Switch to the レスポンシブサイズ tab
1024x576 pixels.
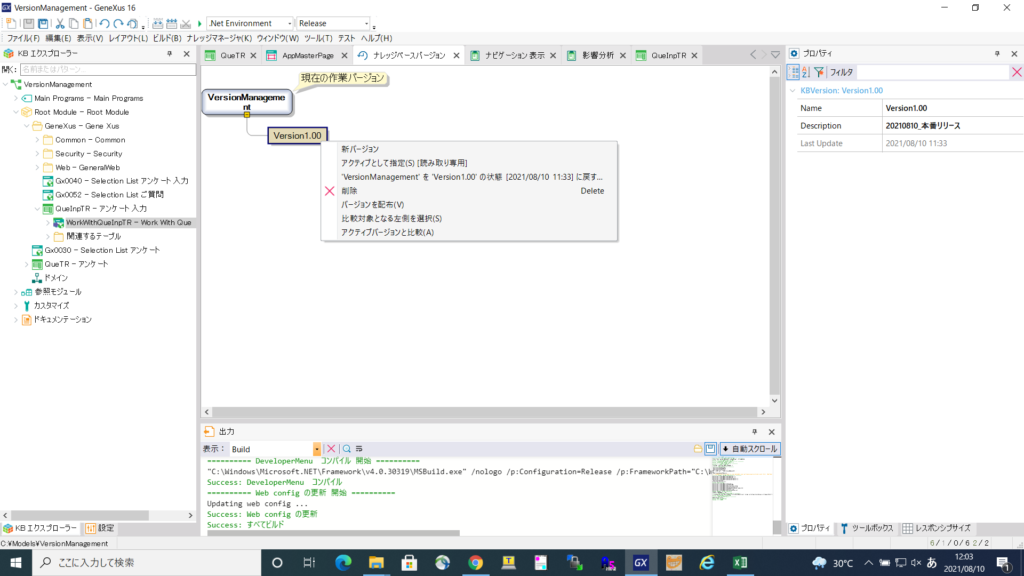(x=936, y=528)
